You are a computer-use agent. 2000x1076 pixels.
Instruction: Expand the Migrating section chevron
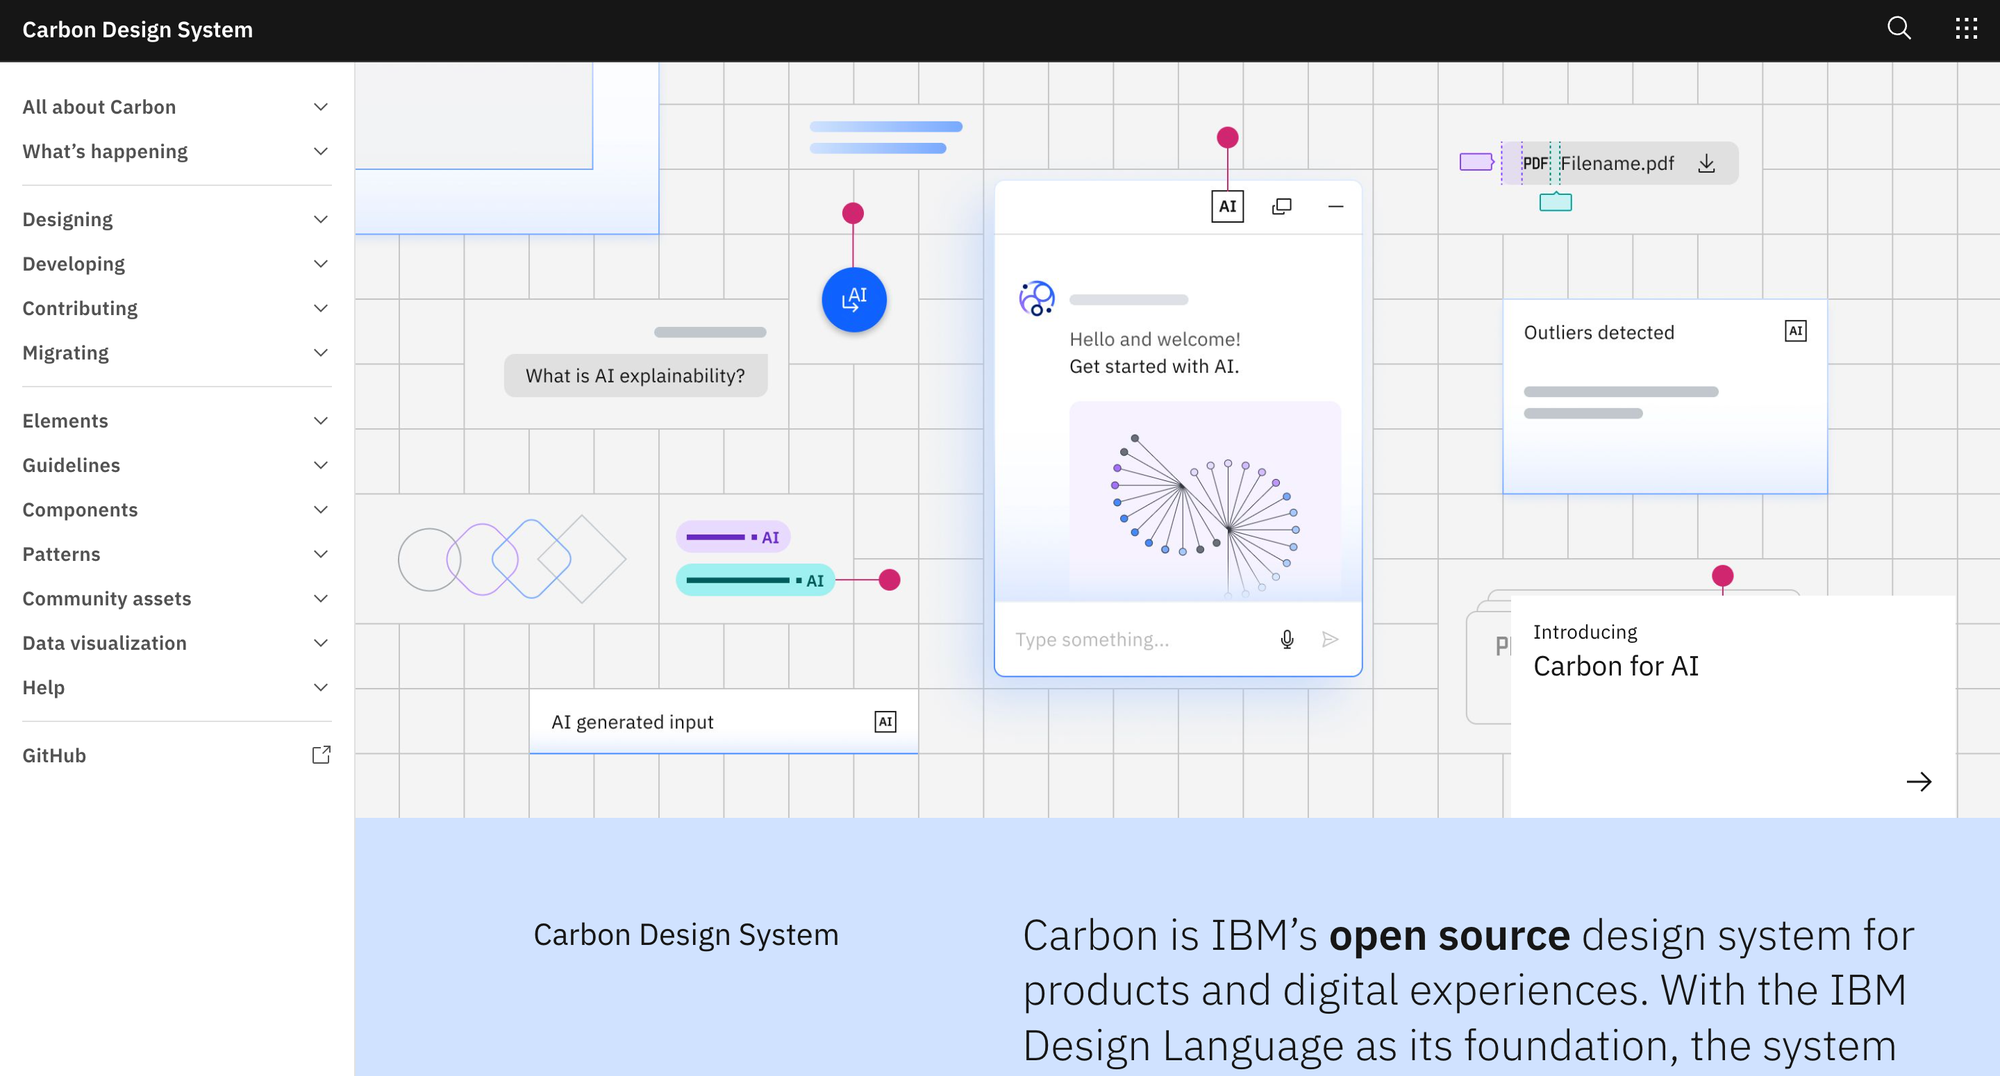coord(320,353)
